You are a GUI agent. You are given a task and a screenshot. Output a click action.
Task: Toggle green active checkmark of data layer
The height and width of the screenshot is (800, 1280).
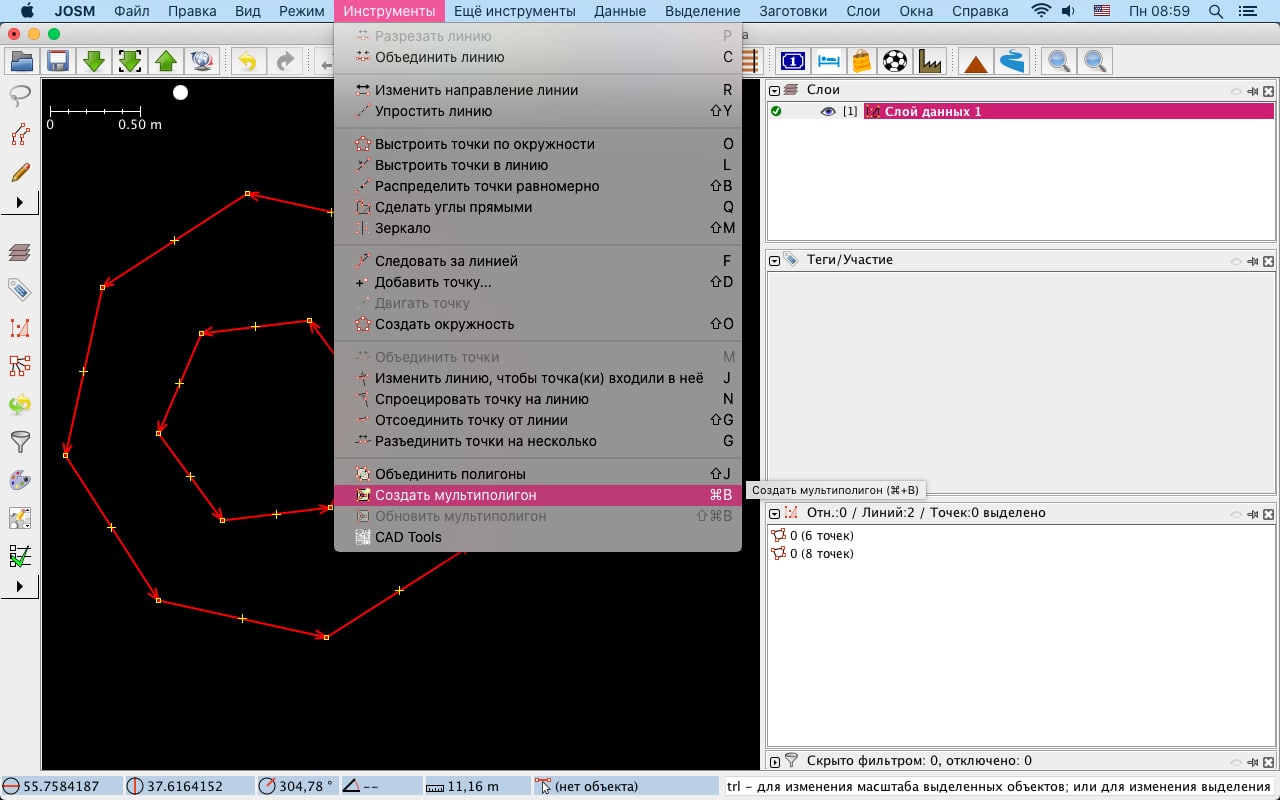coord(776,111)
